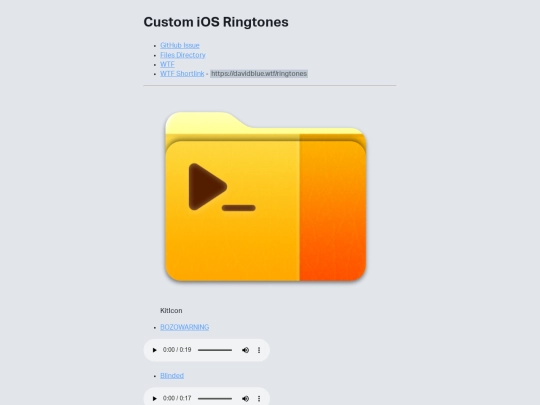Click the BOZOWARNING ringtone link
Viewport: 540px width, 405px height.
click(x=185, y=327)
